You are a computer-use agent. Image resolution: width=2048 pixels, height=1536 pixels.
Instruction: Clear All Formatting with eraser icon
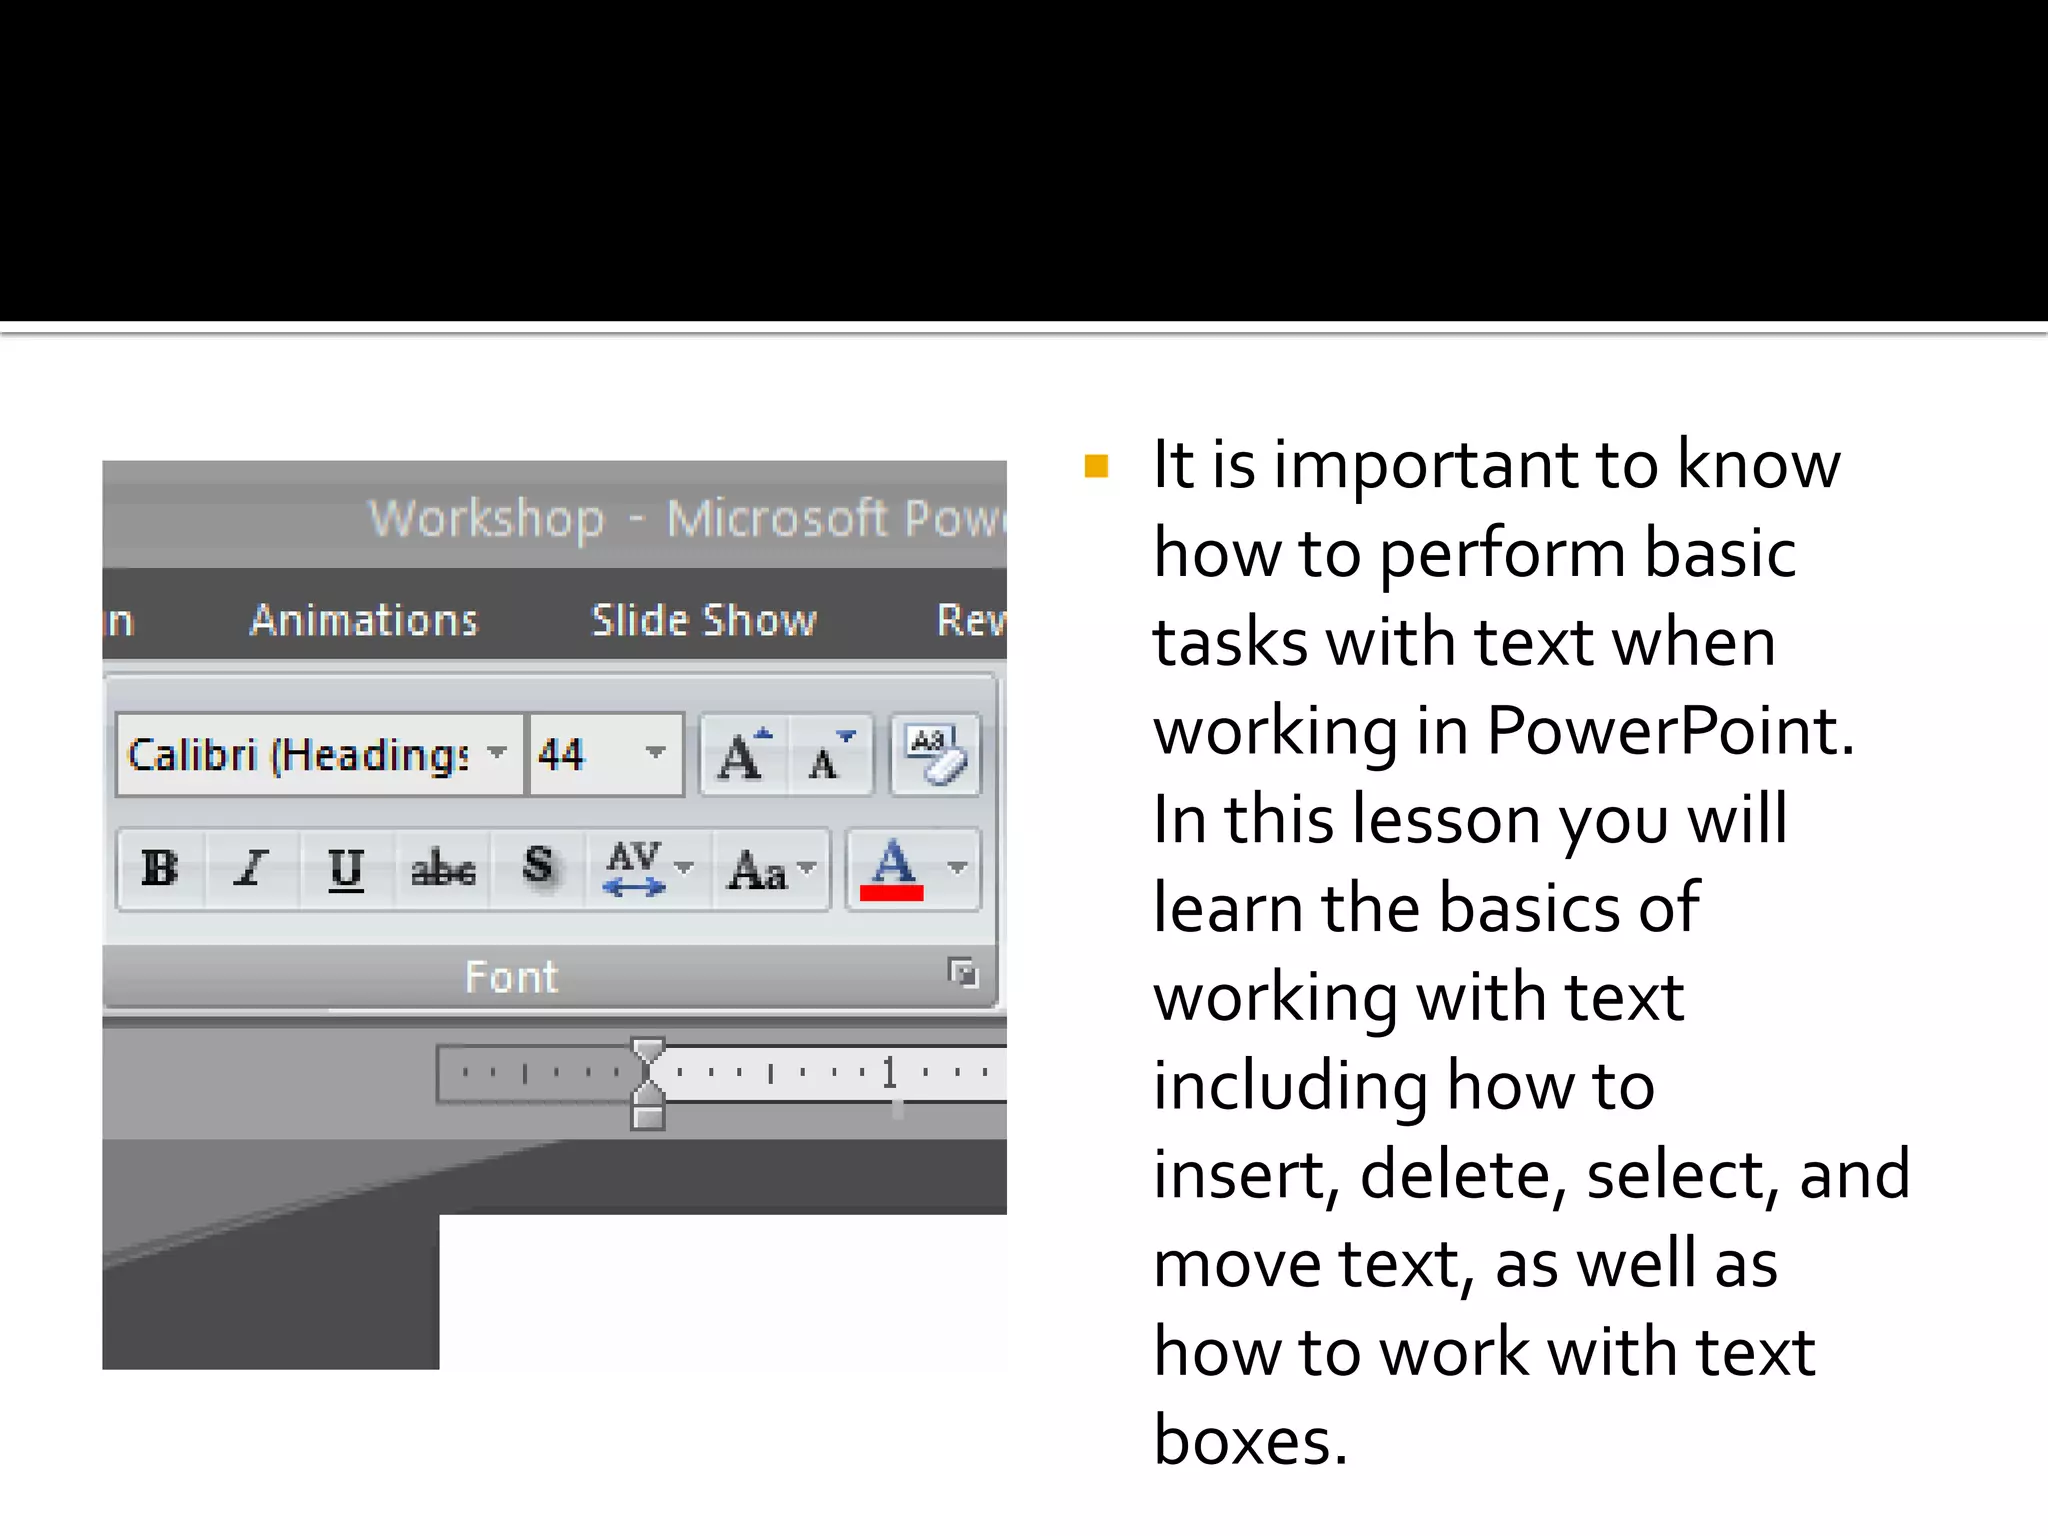coord(935,756)
